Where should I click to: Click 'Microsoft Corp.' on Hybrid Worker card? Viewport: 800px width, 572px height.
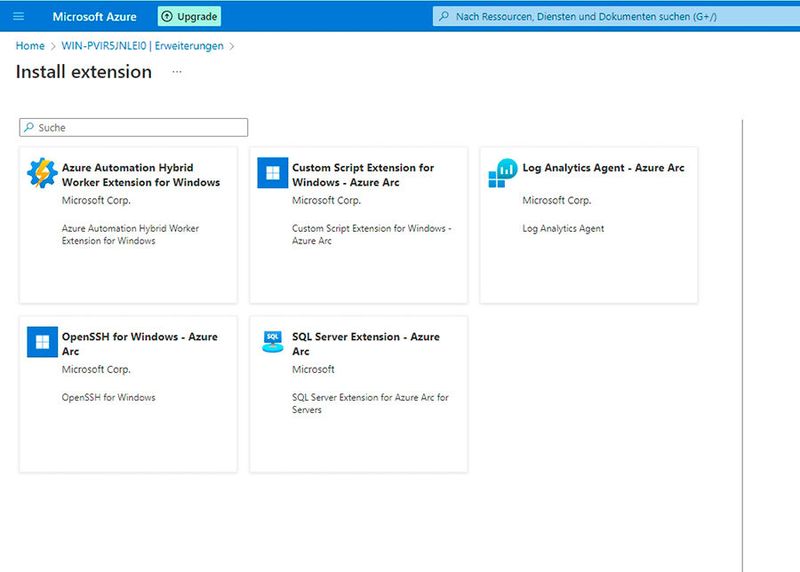(96, 200)
